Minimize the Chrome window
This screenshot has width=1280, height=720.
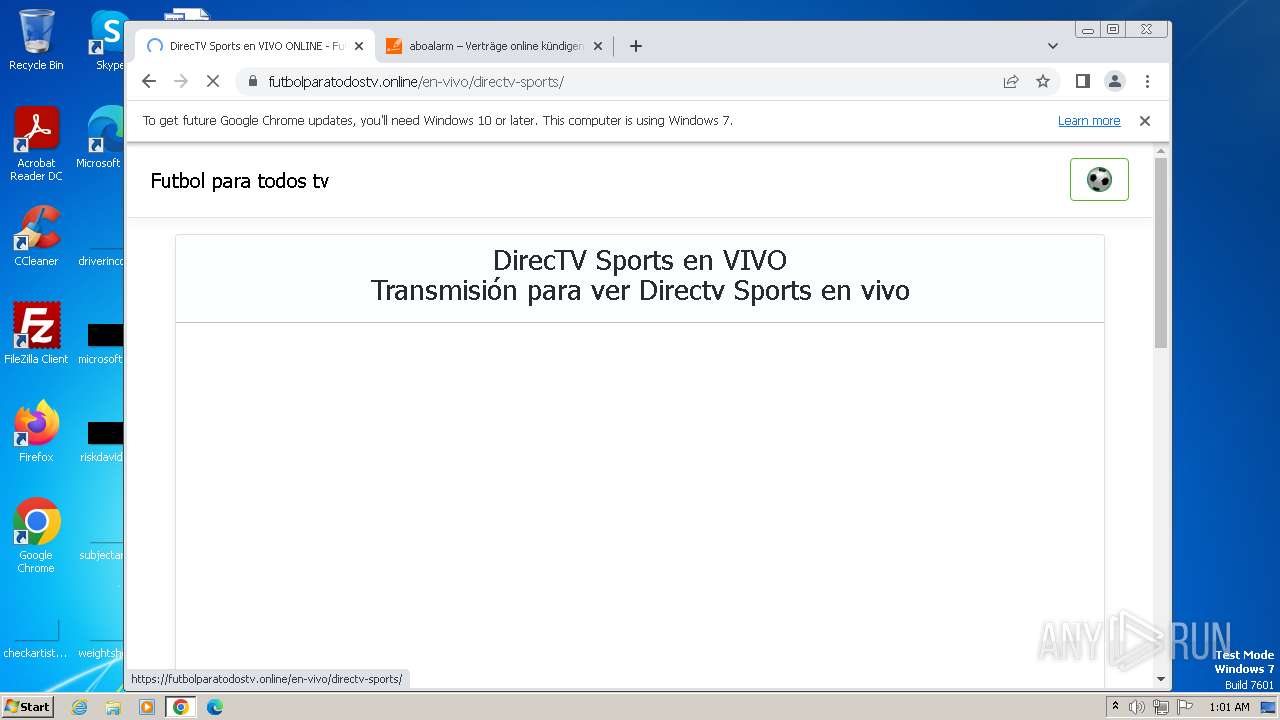pos(1088,30)
